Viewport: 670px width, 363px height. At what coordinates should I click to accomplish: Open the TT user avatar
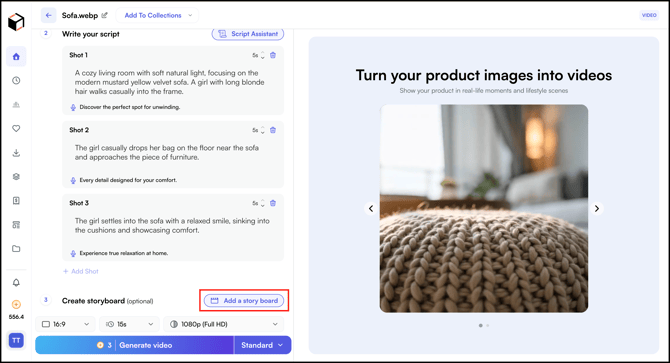[x=16, y=340]
